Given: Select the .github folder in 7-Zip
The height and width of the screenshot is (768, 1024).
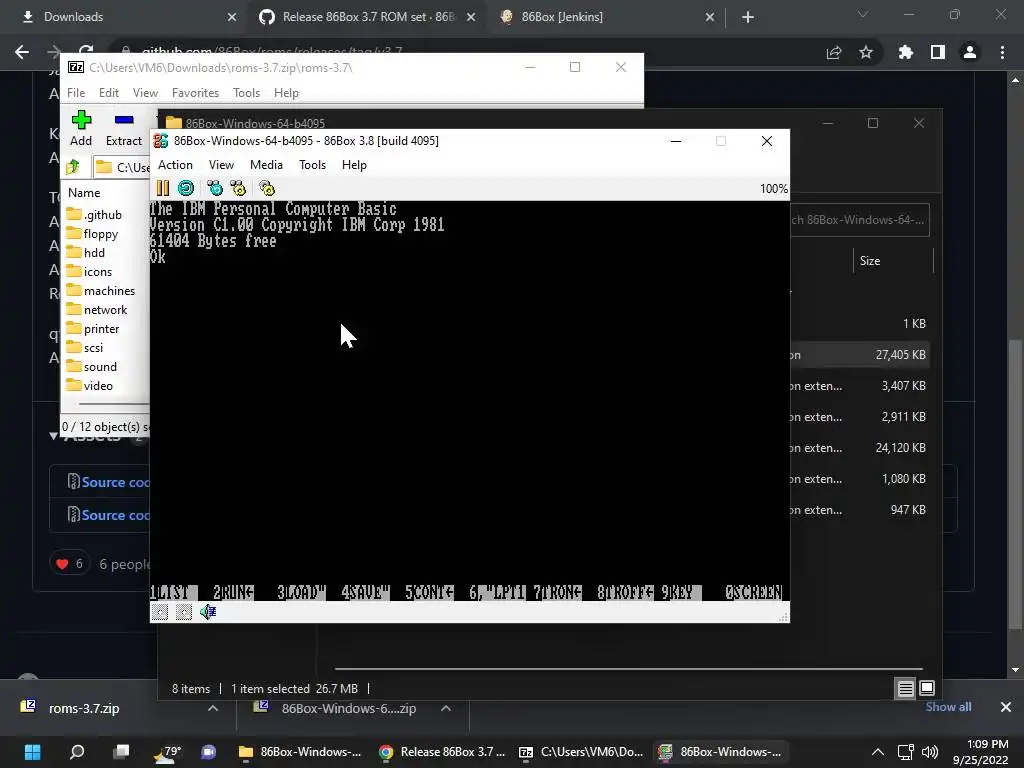Looking at the screenshot, I should coord(94,215).
